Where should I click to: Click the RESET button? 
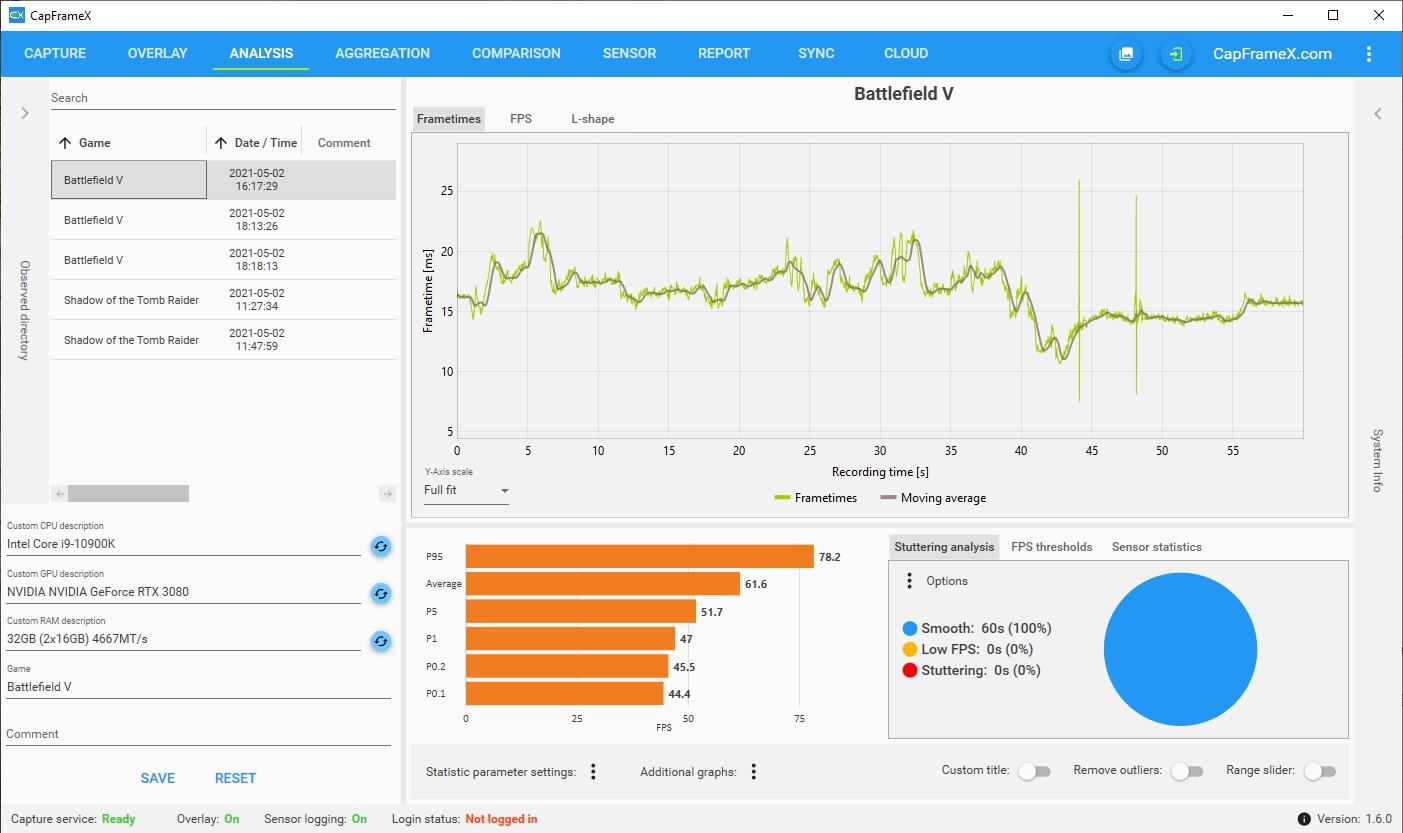tap(236, 778)
